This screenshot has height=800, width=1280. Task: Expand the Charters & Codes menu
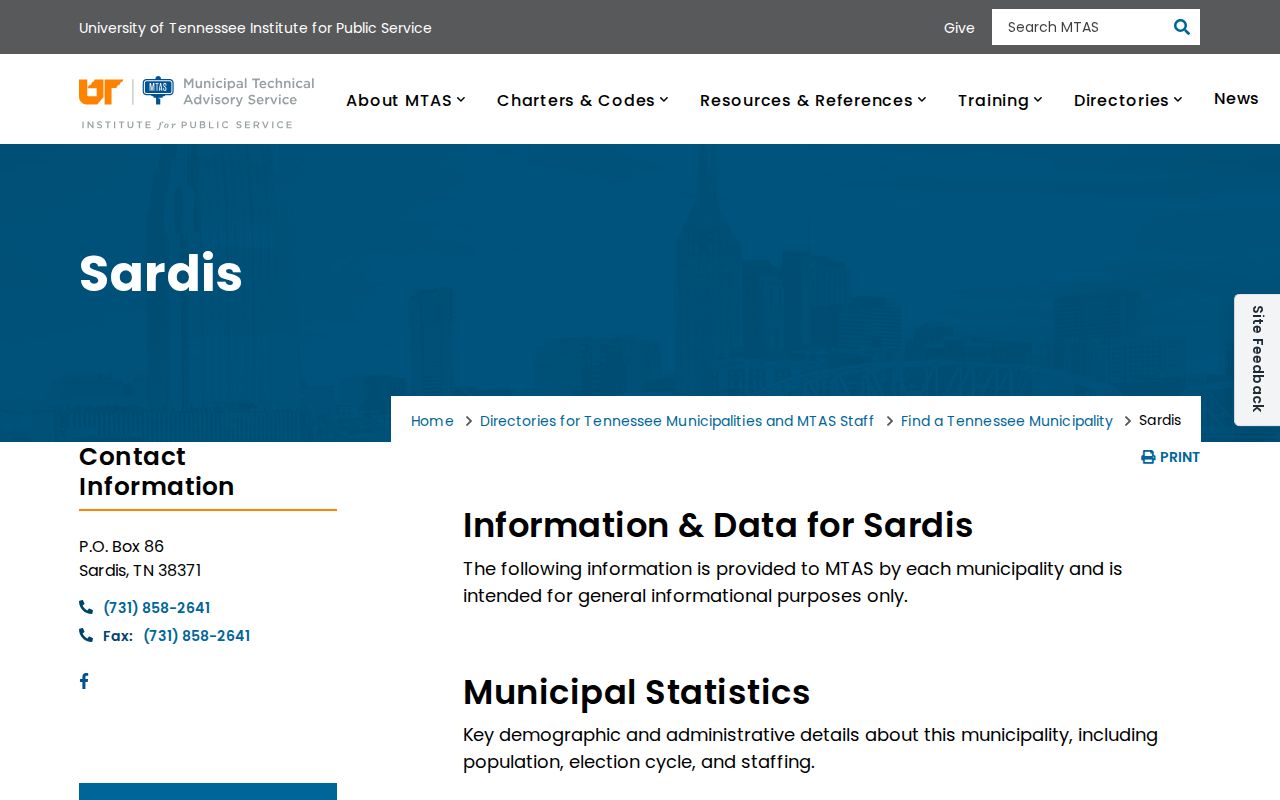click(583, 100)
